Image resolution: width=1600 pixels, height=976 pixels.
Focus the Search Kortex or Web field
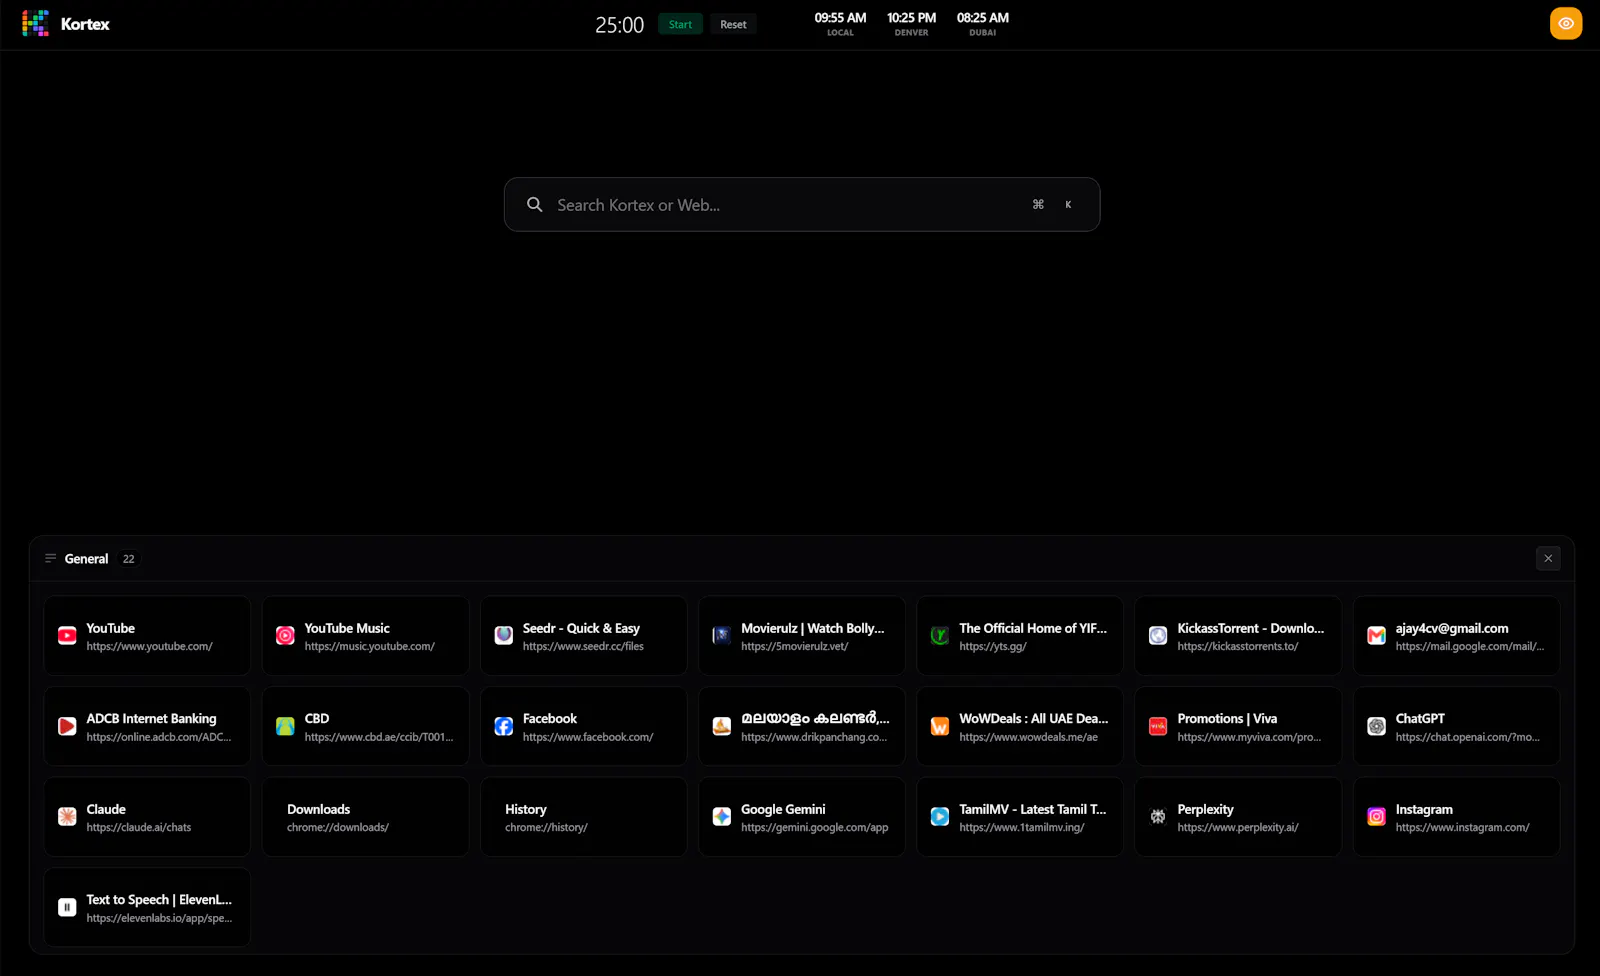[x=802, y=204]
